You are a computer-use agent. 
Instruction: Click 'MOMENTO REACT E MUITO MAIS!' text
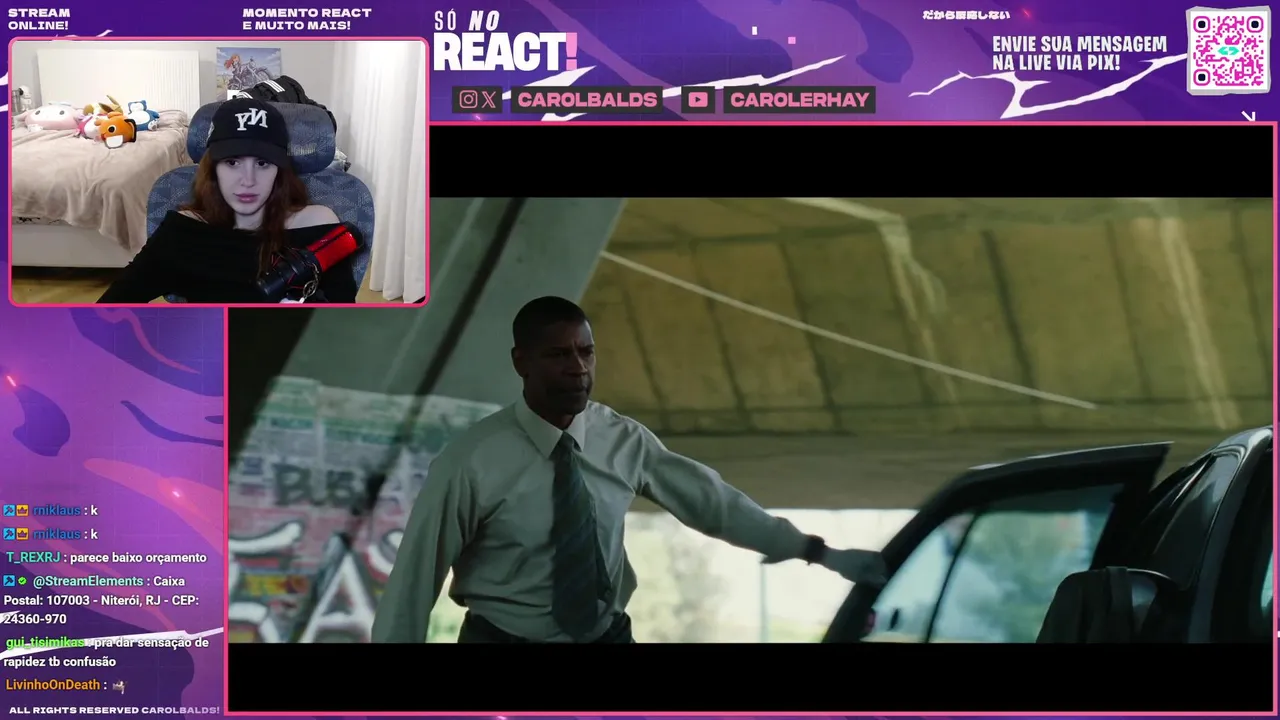coord(307,19)
